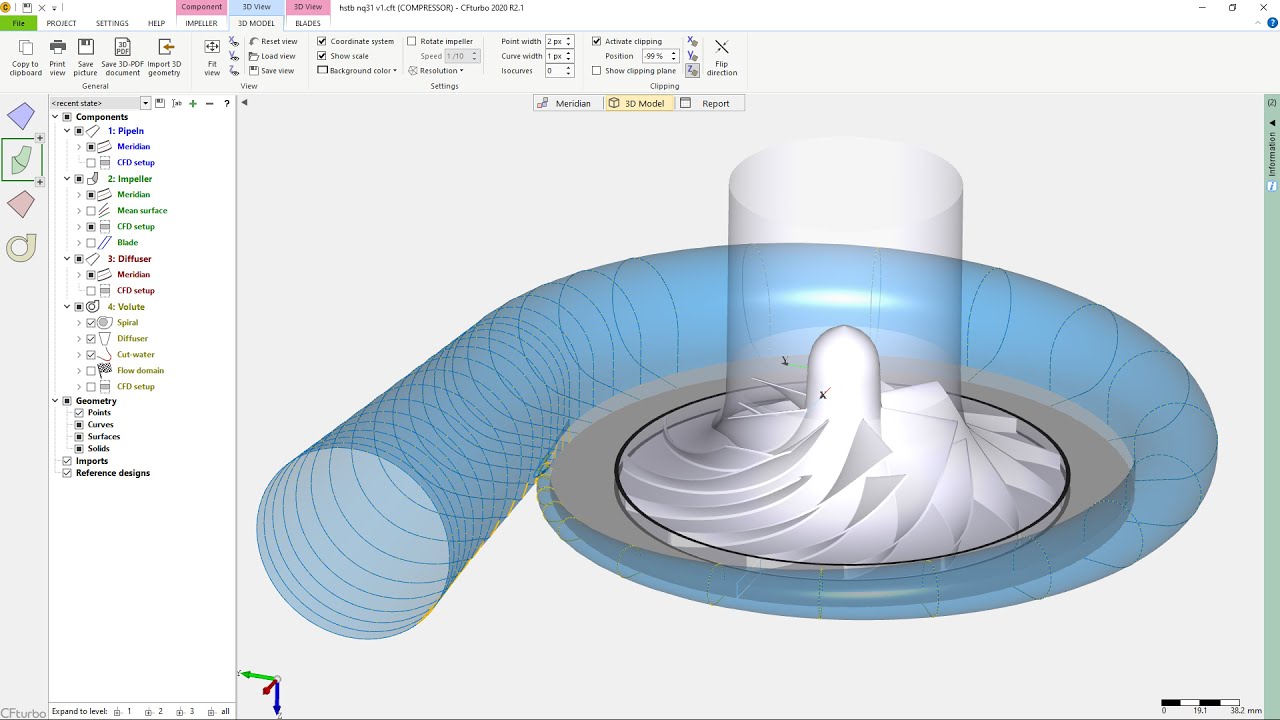1280x720 pixels.
Task: Switch to the IMPELLER ribbon tab
Action: 201,23
